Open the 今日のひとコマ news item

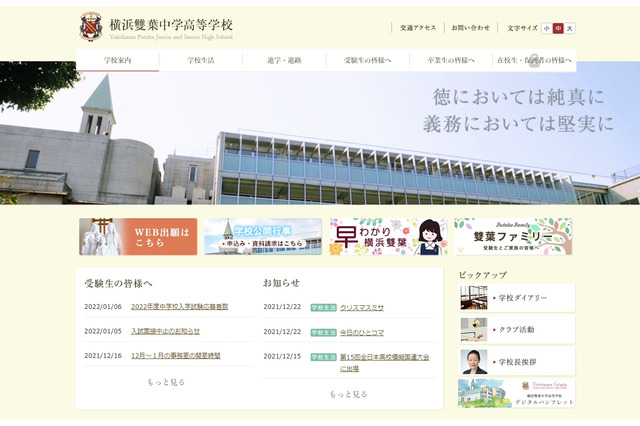point(362,332)
